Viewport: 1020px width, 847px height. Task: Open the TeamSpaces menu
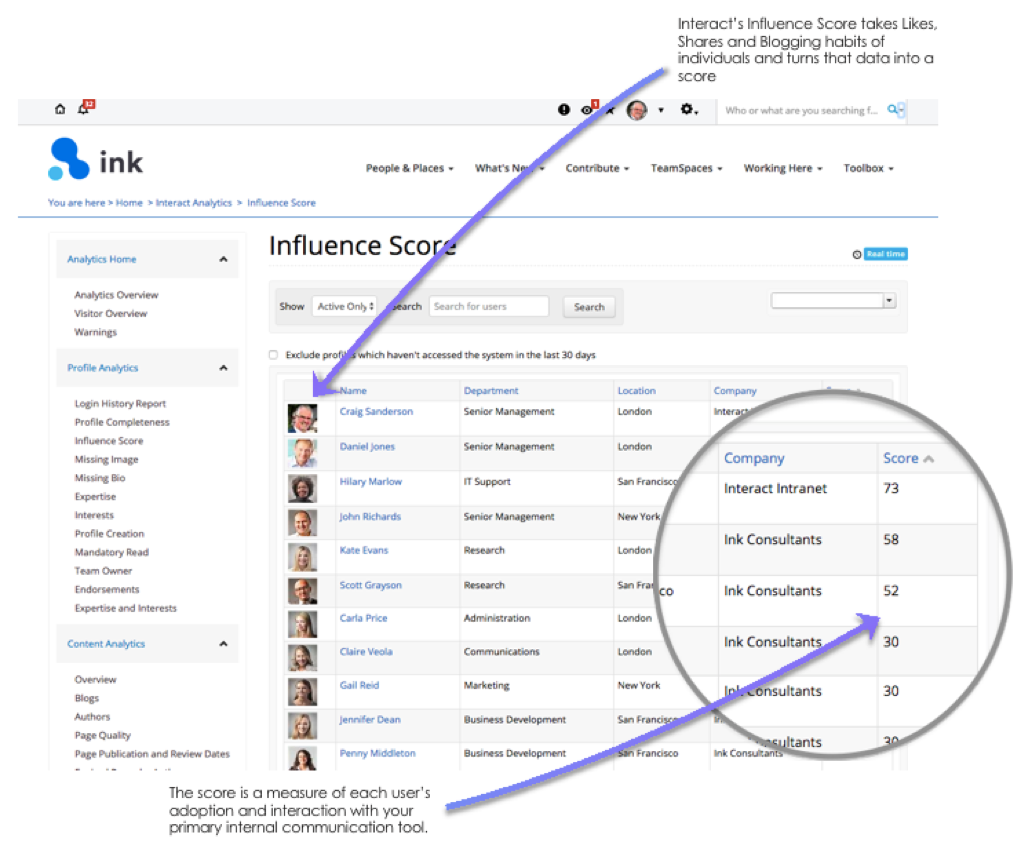686,168
